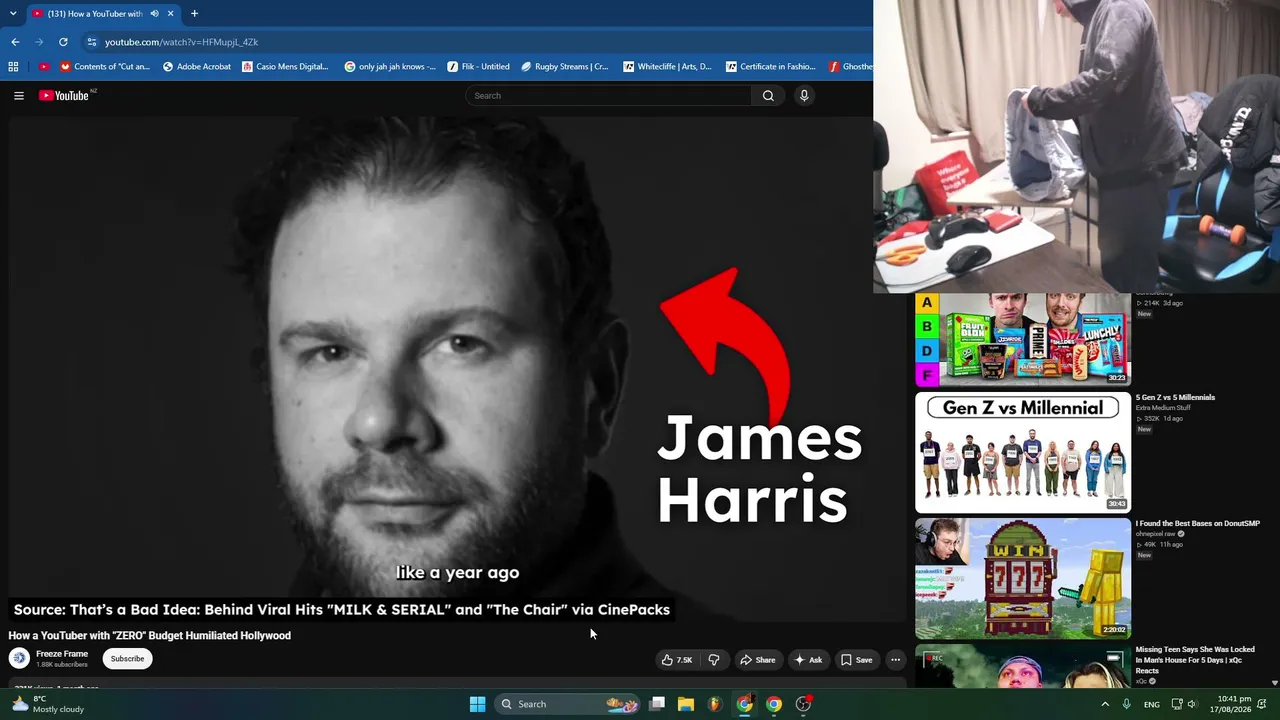Open the YouTube bookmark icon in bookmarks bar
1280x720 pixels.
pos(43,67)
